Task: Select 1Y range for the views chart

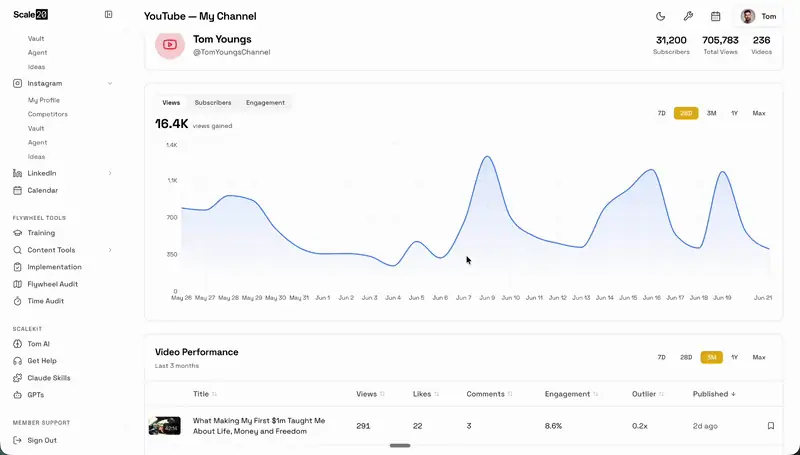Action: pyautogui.click(x=734, y=113)
